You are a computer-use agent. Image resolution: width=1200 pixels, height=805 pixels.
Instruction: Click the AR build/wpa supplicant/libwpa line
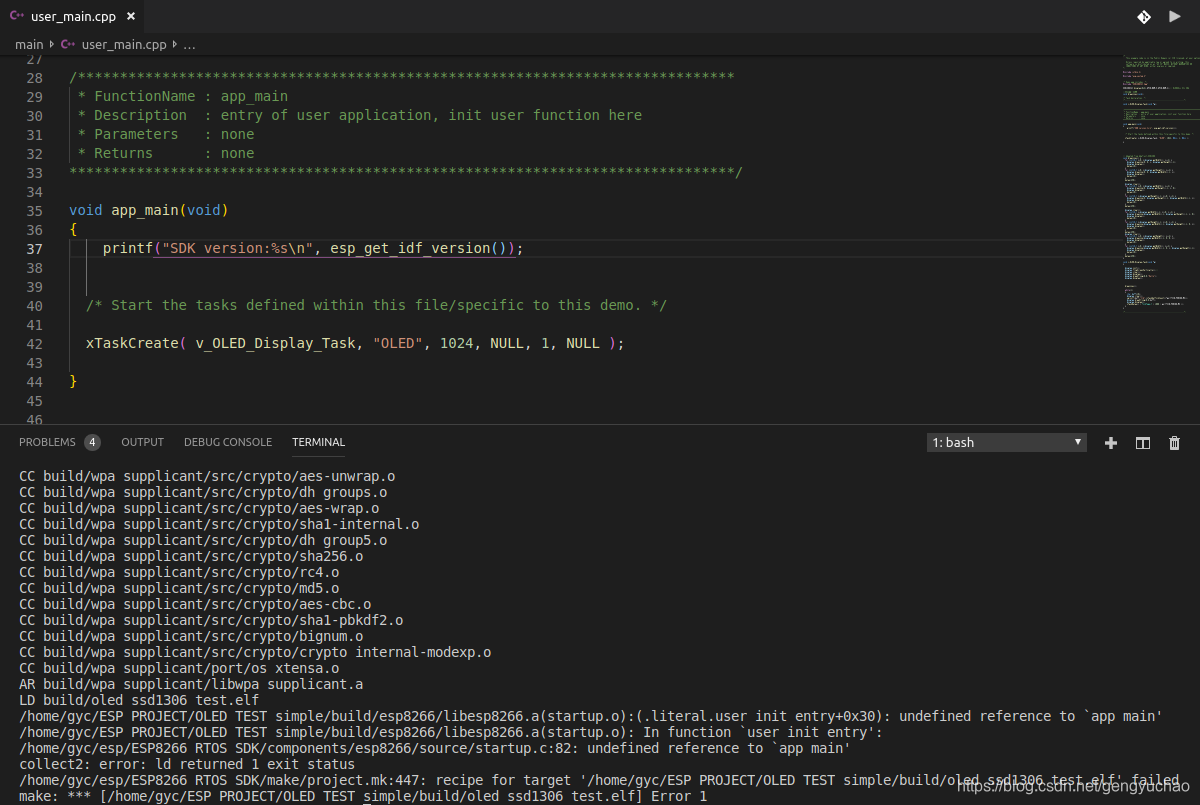(x=191, y=684)
